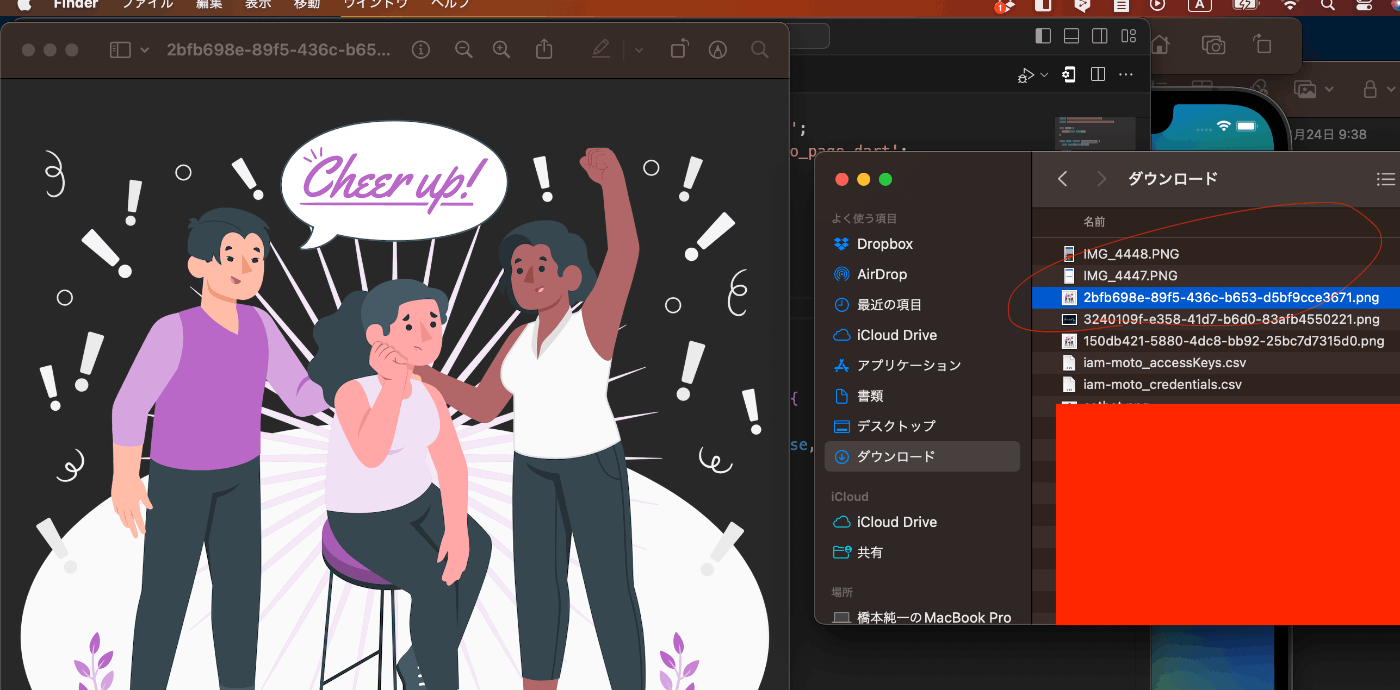
Task: Expand the run options chevron in VS Code
Action: click(x=1045, y=75)
